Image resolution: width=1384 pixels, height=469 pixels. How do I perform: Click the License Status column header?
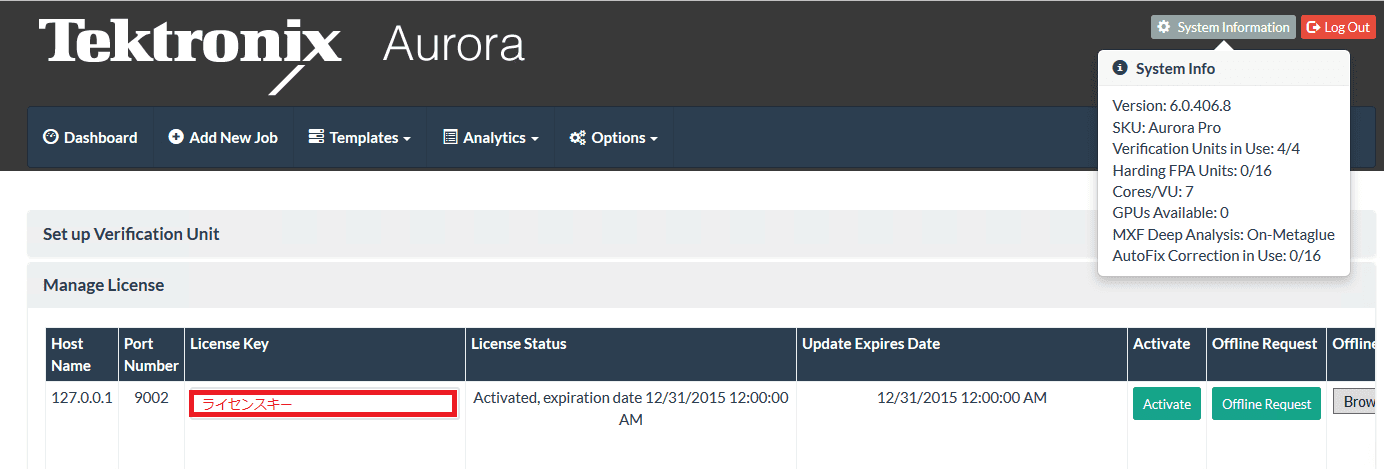[631, 354]
